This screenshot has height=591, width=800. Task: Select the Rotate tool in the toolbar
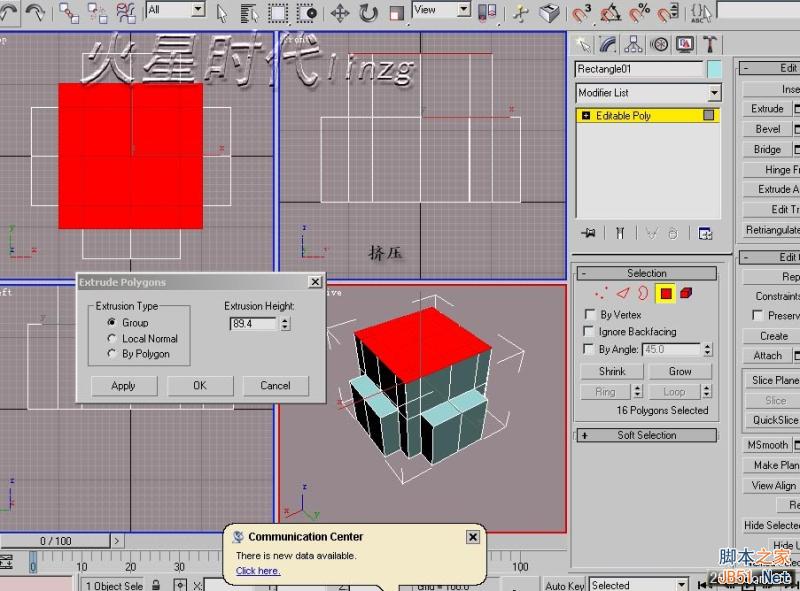point(367,12)
